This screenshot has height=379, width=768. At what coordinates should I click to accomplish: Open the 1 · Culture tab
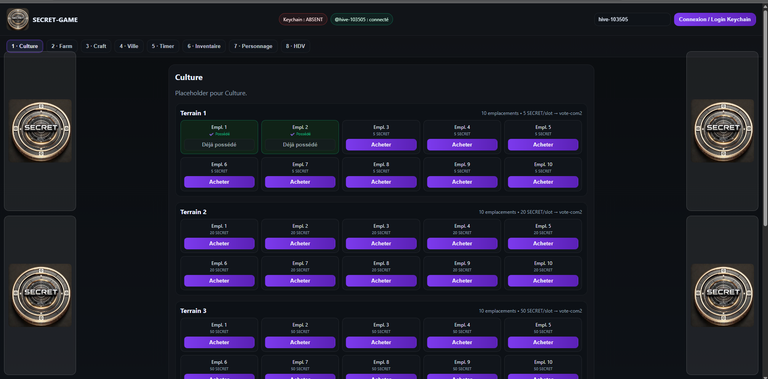click(x=24, y=46)
